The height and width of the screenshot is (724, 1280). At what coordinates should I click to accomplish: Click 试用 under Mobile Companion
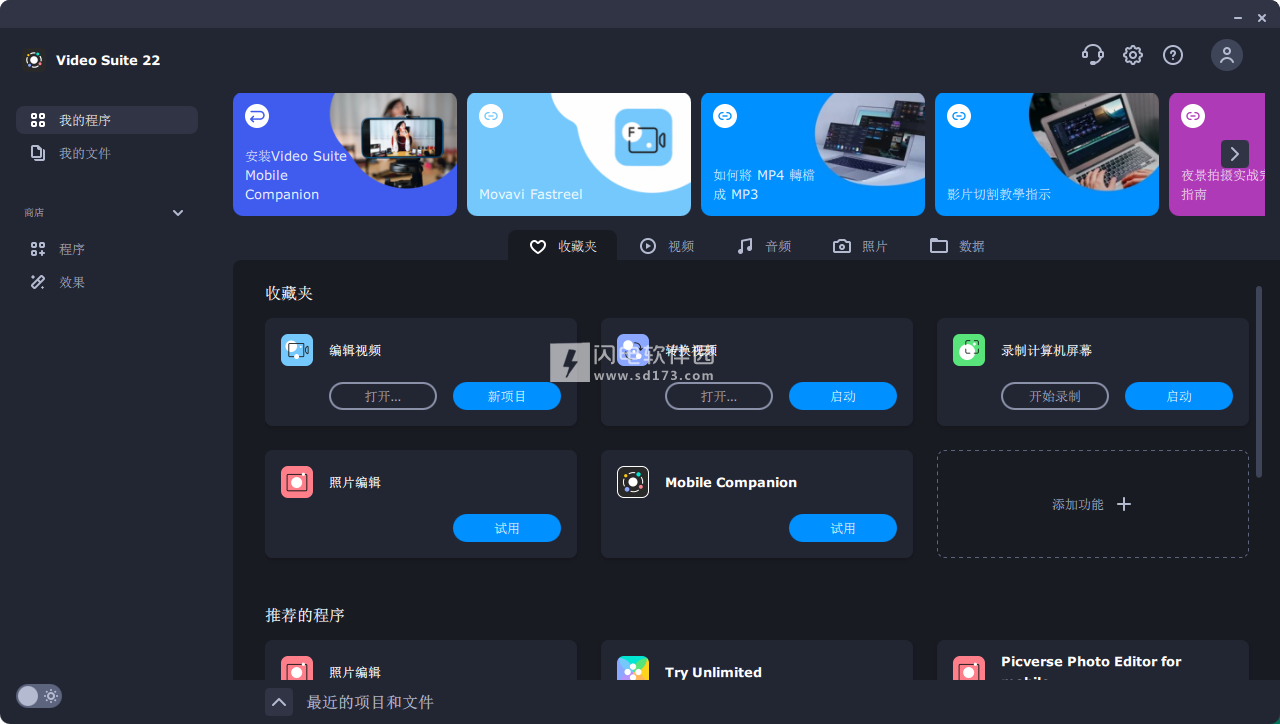coord(843,528)
